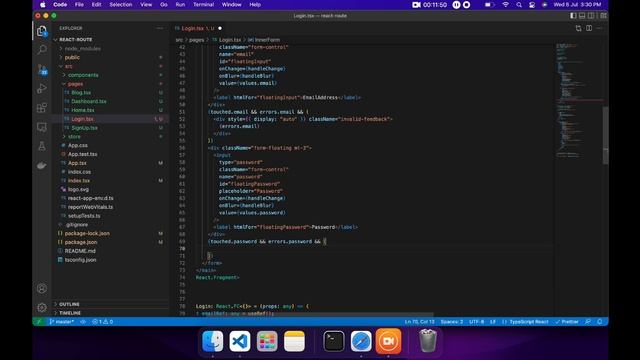Open the Terminal app in the Dock

point(334,341)
